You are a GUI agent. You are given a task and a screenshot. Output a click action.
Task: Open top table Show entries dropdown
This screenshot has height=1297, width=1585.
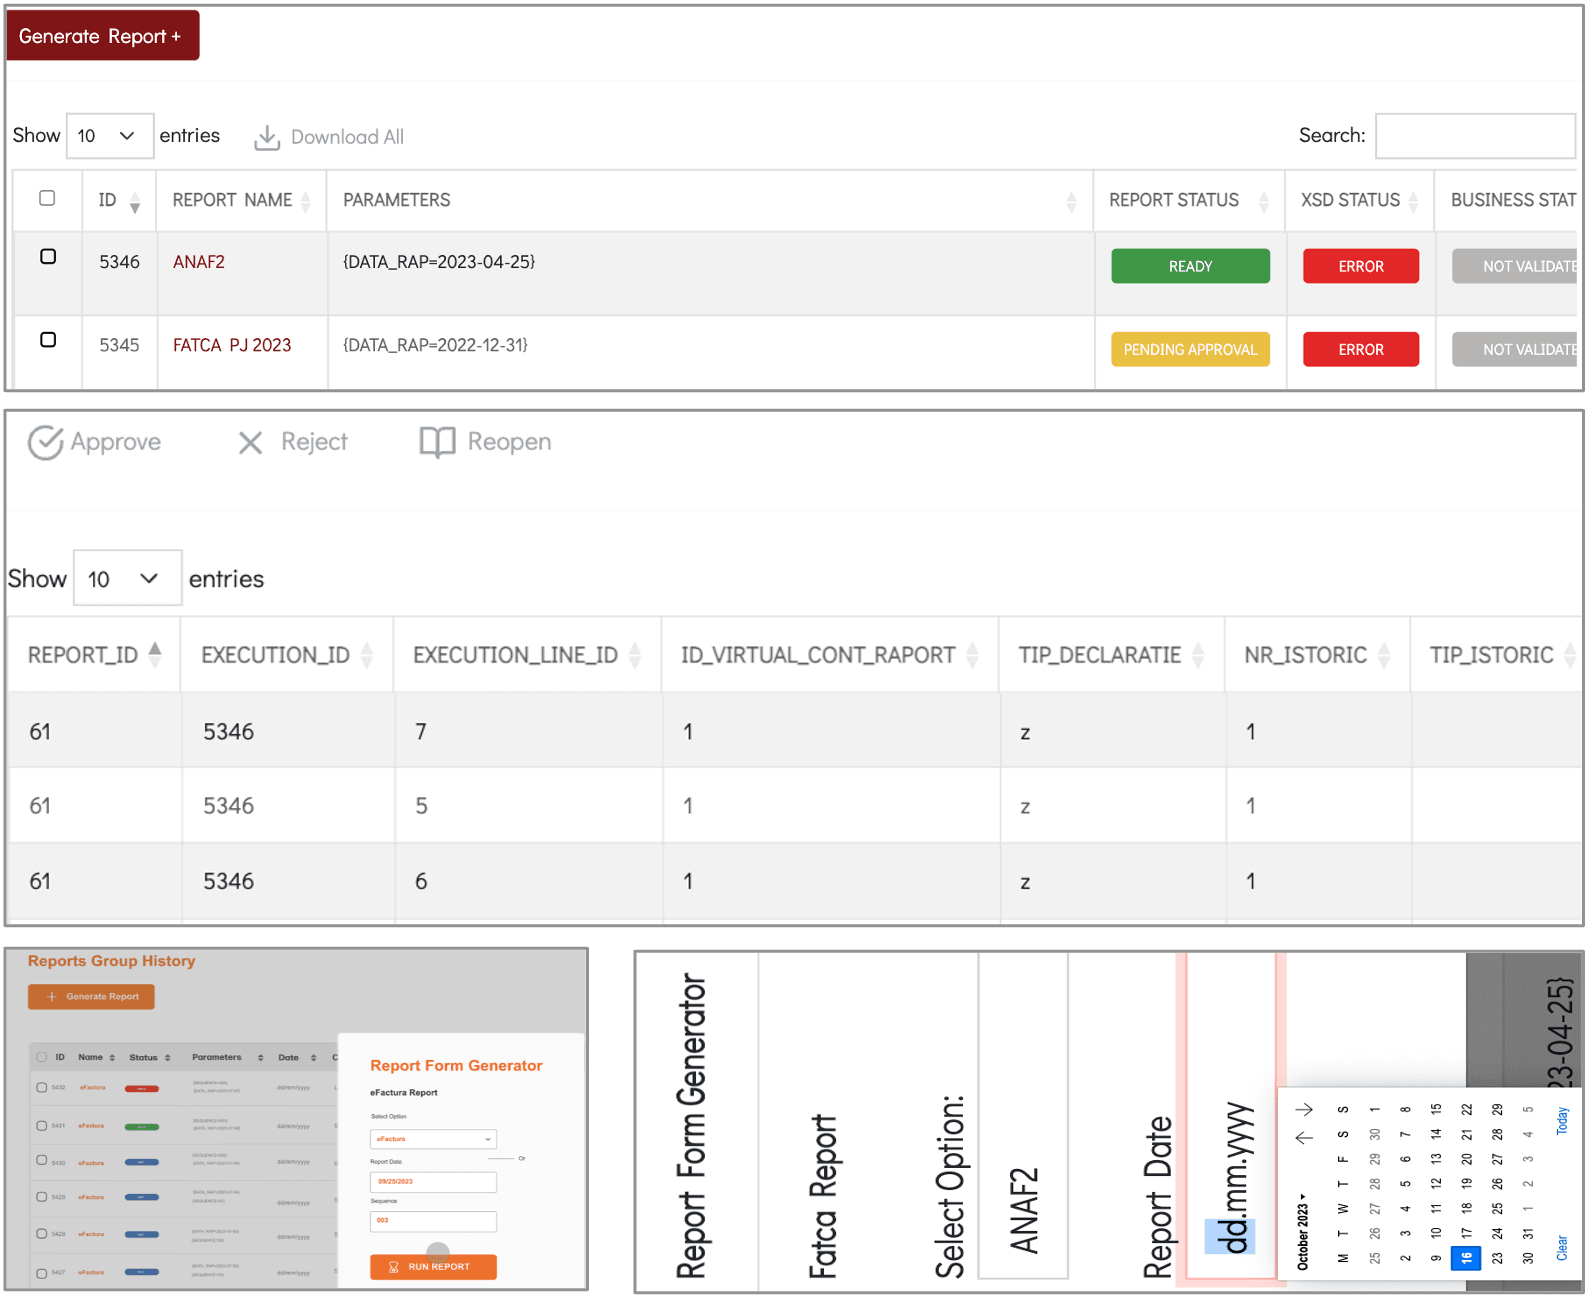(110, 136)
